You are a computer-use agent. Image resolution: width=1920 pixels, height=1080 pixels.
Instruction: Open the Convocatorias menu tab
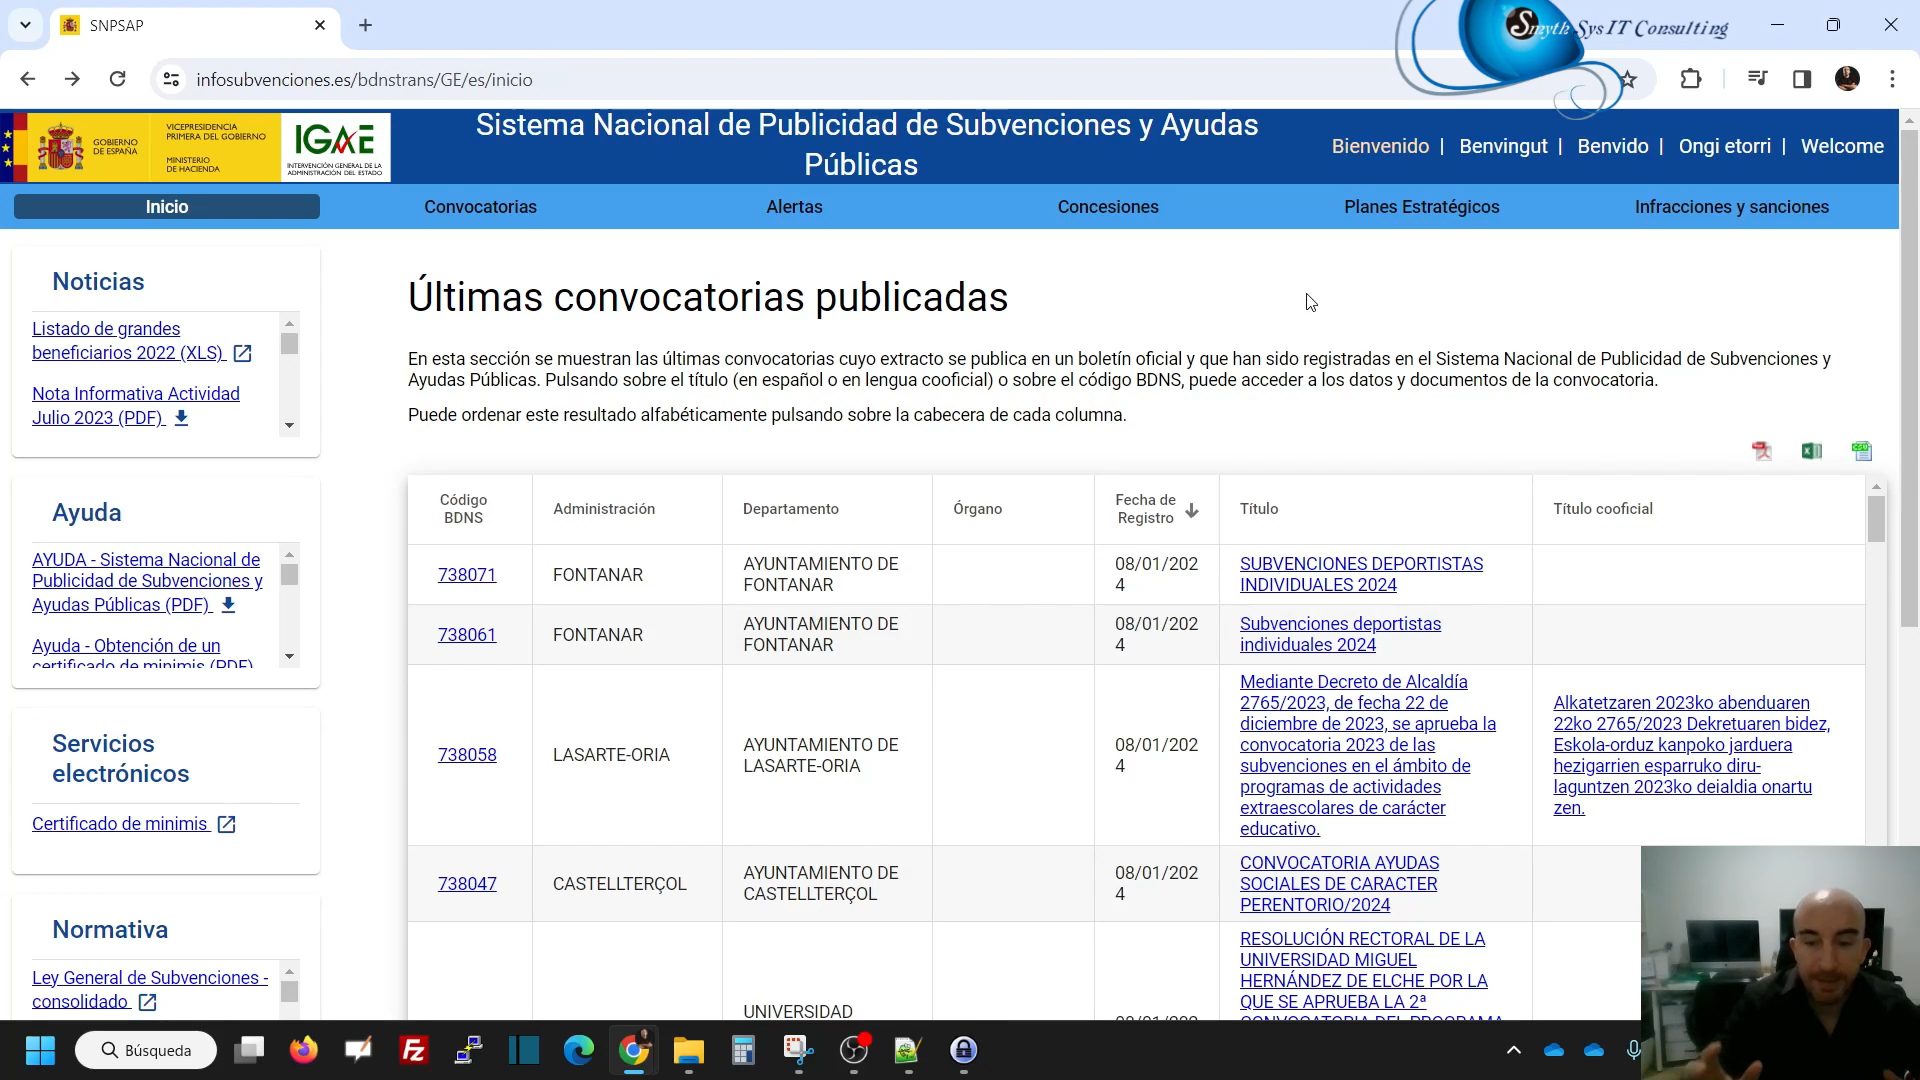point(480,207)
